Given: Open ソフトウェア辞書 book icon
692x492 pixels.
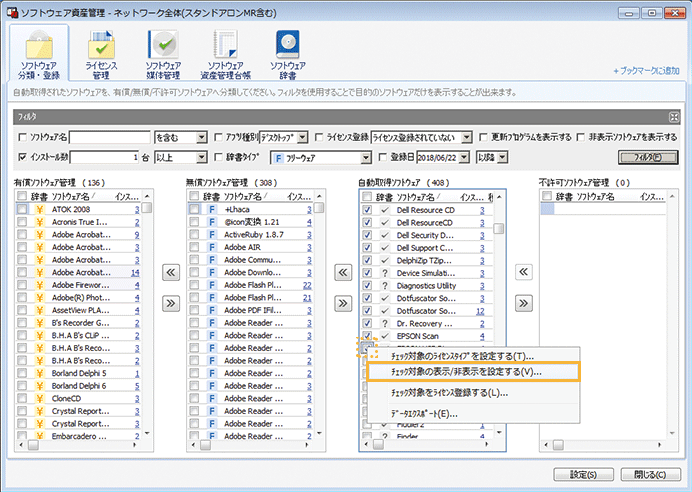Looking at the screenshot, I should tap(288, 44).
